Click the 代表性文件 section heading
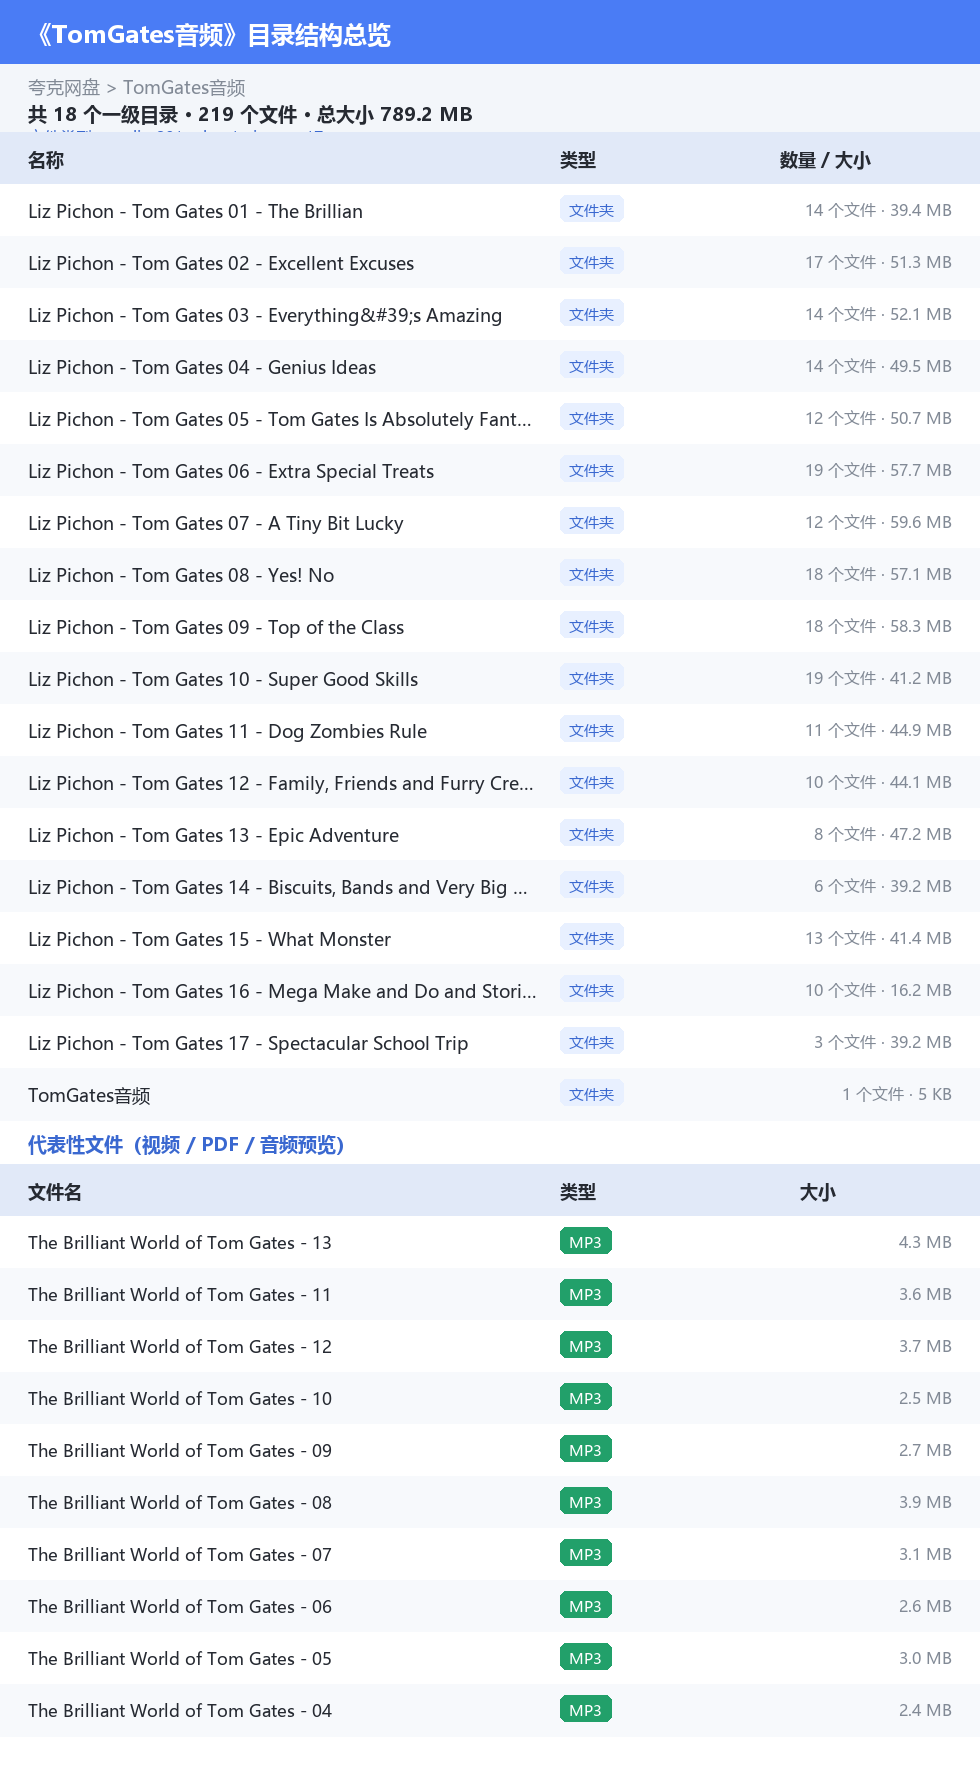 click(186, 1144)
